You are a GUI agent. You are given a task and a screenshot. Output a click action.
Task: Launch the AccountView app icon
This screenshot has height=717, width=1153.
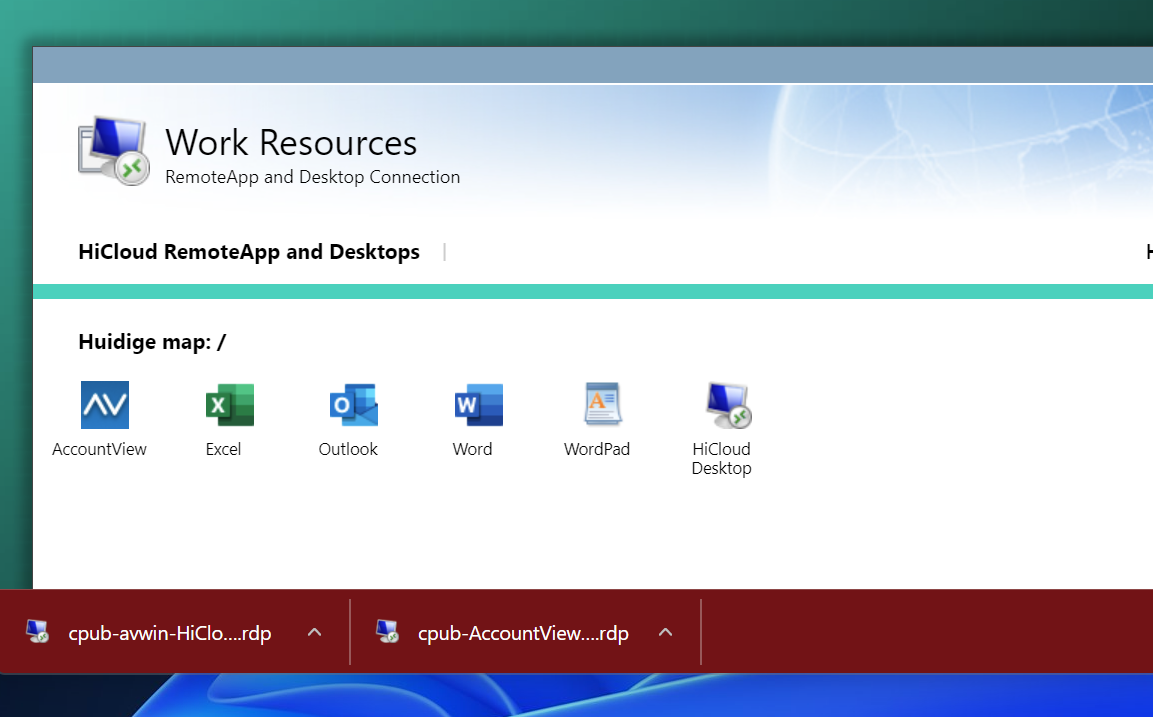[104, 404]
